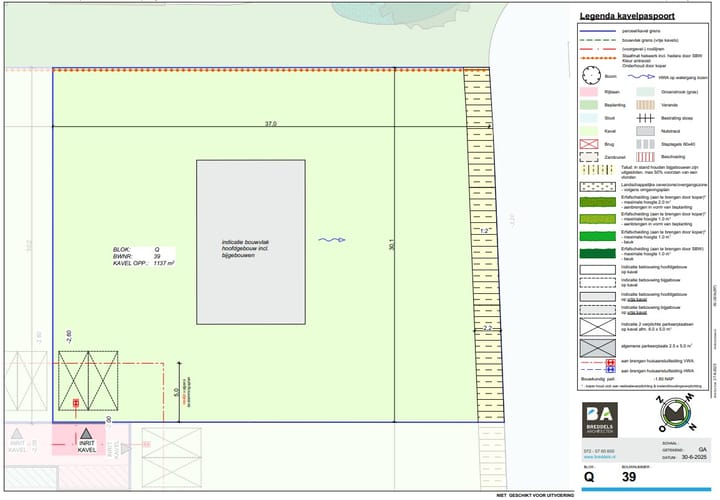Click the Brug crossed red box in legend
The height and width of the screenshot is (500, 720).
[589, 144]
